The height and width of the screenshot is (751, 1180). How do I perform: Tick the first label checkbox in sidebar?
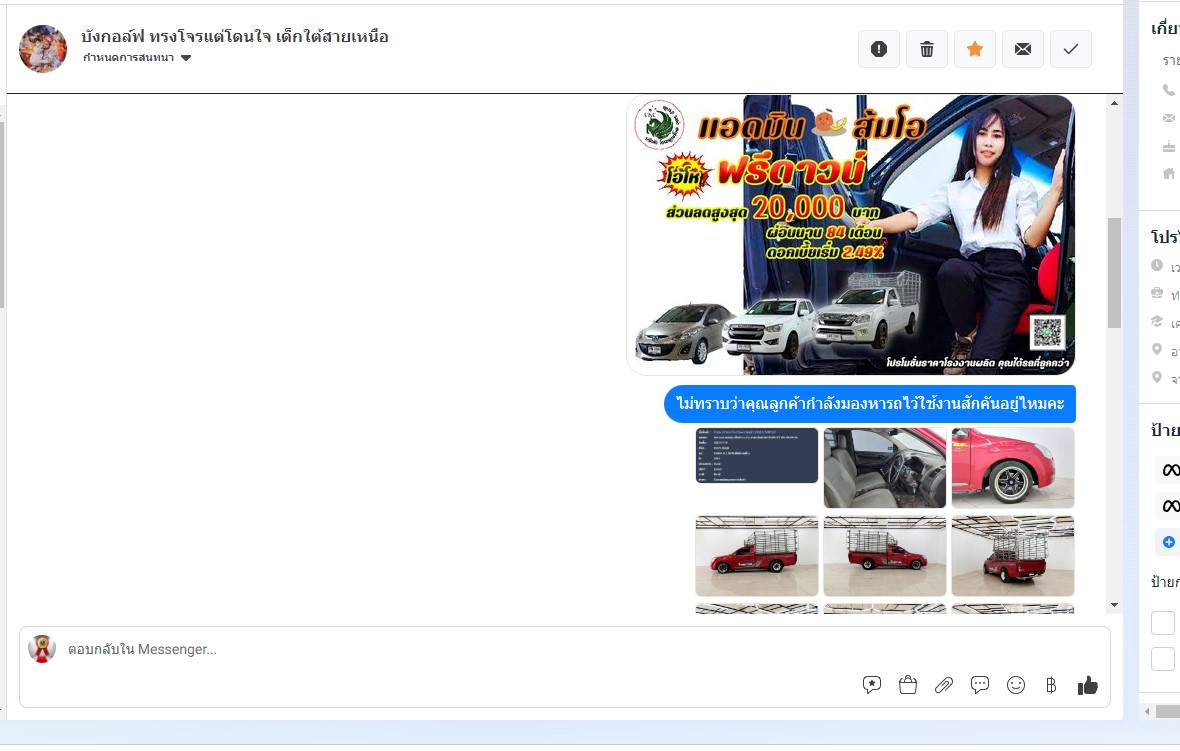1163,623
